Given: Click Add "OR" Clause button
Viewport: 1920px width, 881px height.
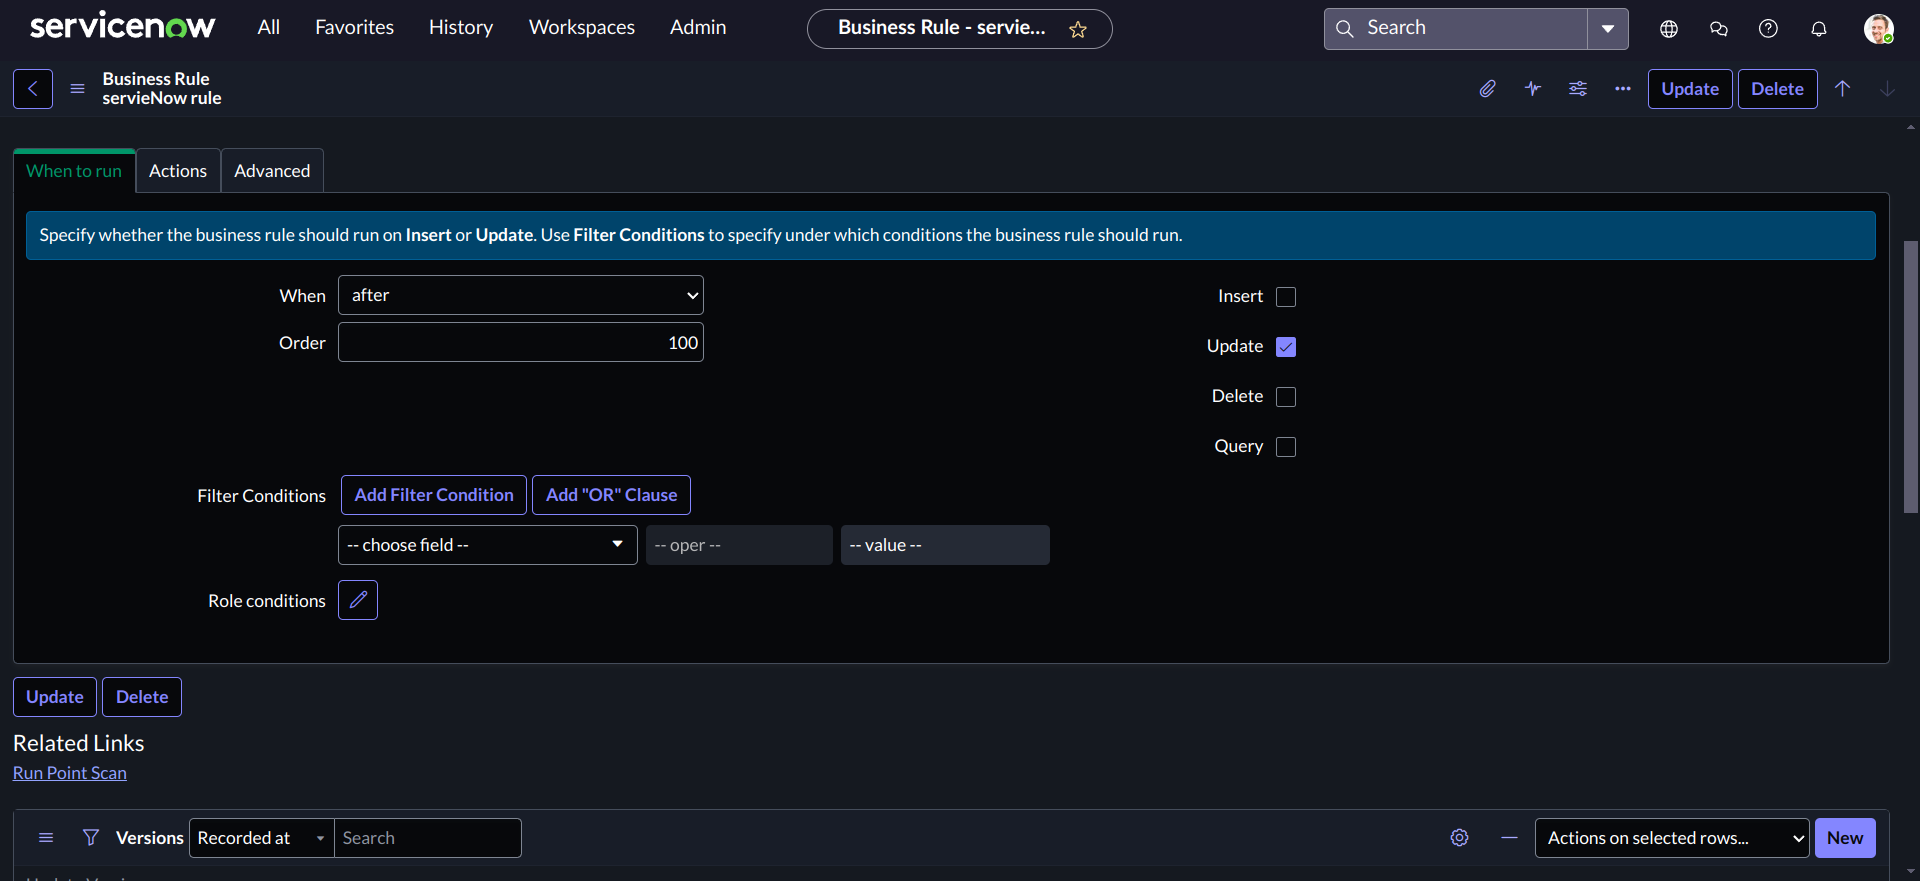Looking at the screenshot, I should pyautogui.click(x=611, y=495).
